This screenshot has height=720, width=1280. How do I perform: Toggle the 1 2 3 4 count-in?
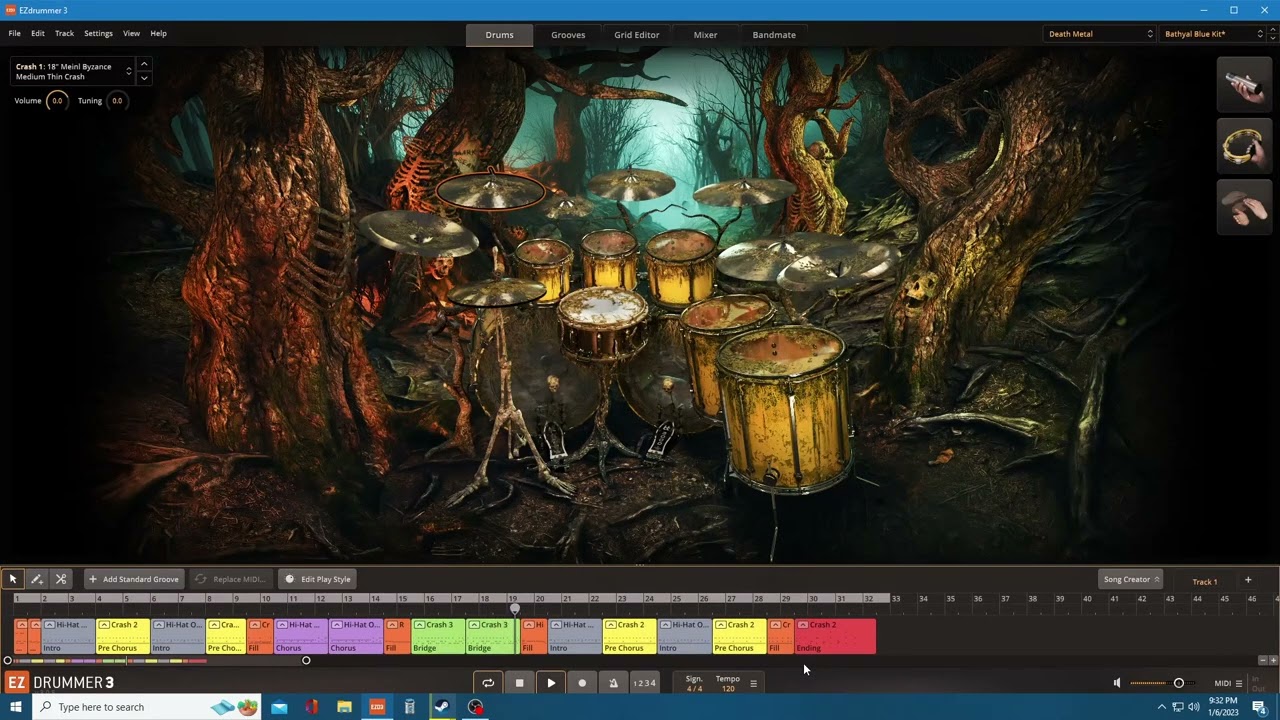click(x=645, y=683)
